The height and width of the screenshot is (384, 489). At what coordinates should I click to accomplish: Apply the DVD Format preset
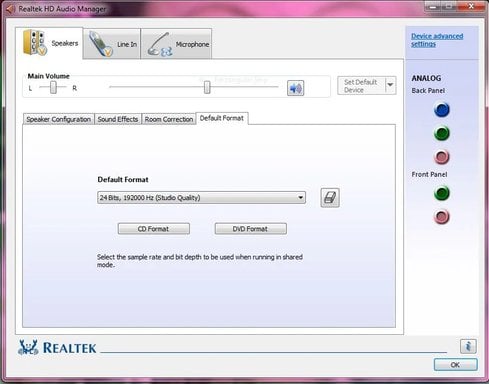click(x=250, y=229)
